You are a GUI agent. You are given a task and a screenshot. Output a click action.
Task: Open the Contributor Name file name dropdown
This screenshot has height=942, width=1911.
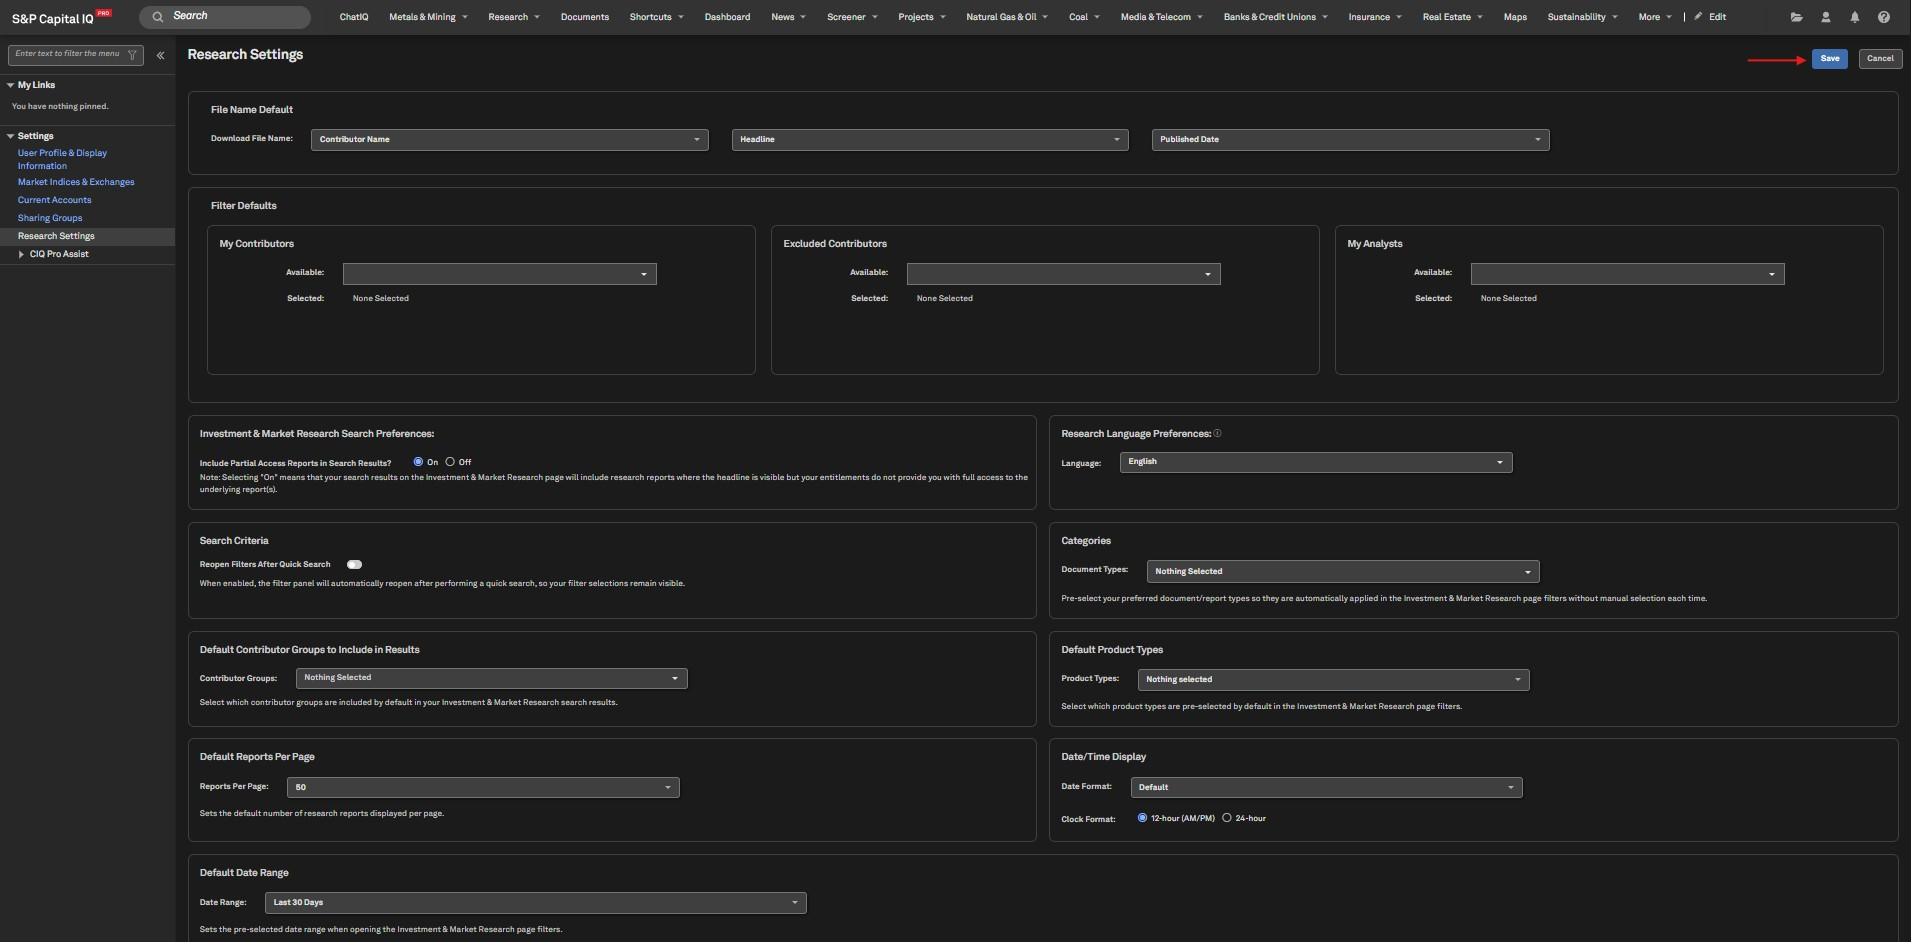[510, 140]
